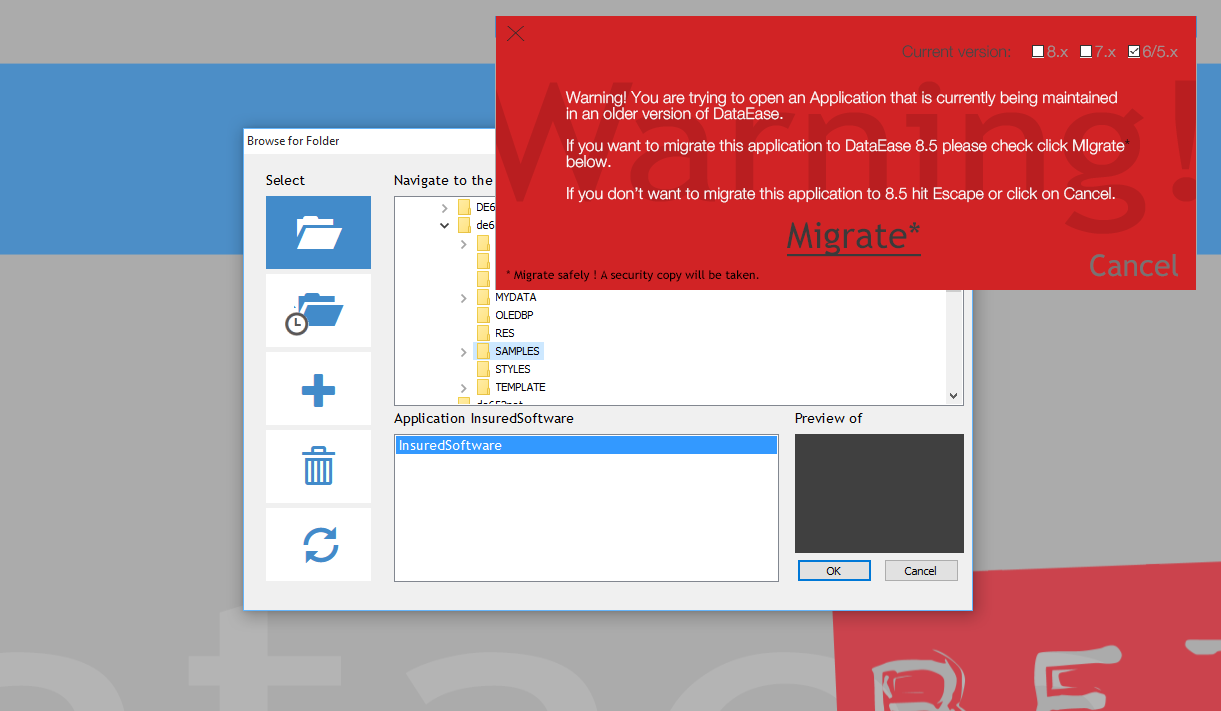The image size is (1221, 711).
Task: Click Cancel in Browse for Folder dialog
Action: coord(920,571)
